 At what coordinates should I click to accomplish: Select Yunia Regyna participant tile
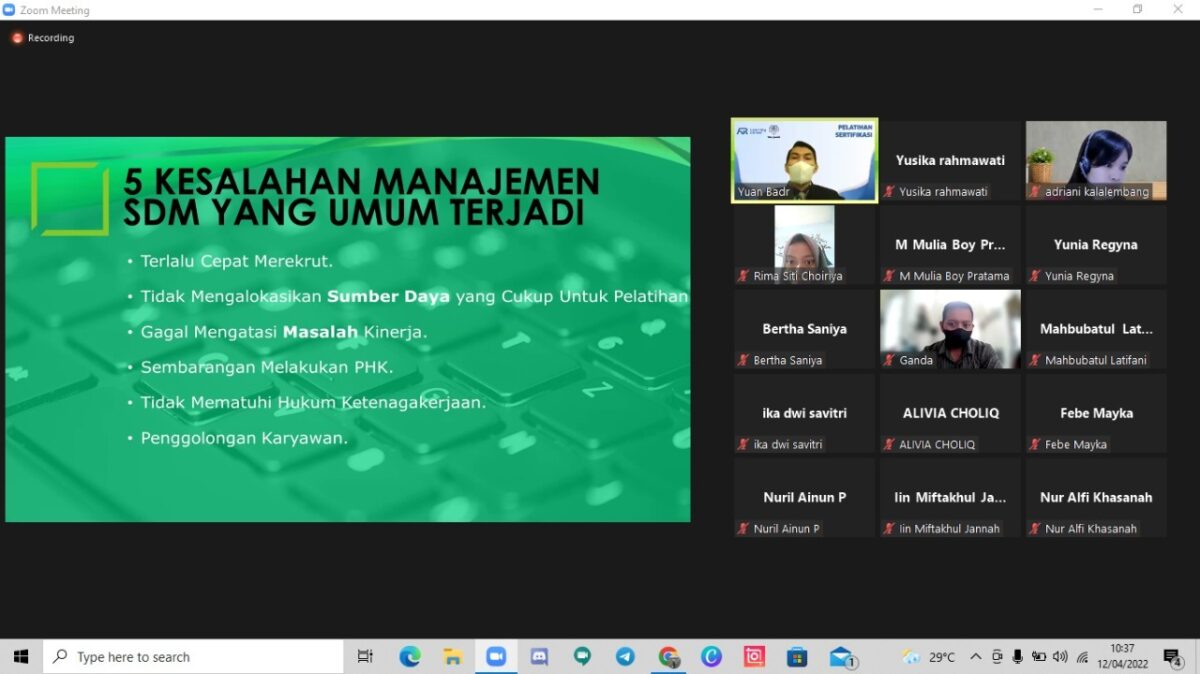pyautogui.click(x=1096, y=245)
